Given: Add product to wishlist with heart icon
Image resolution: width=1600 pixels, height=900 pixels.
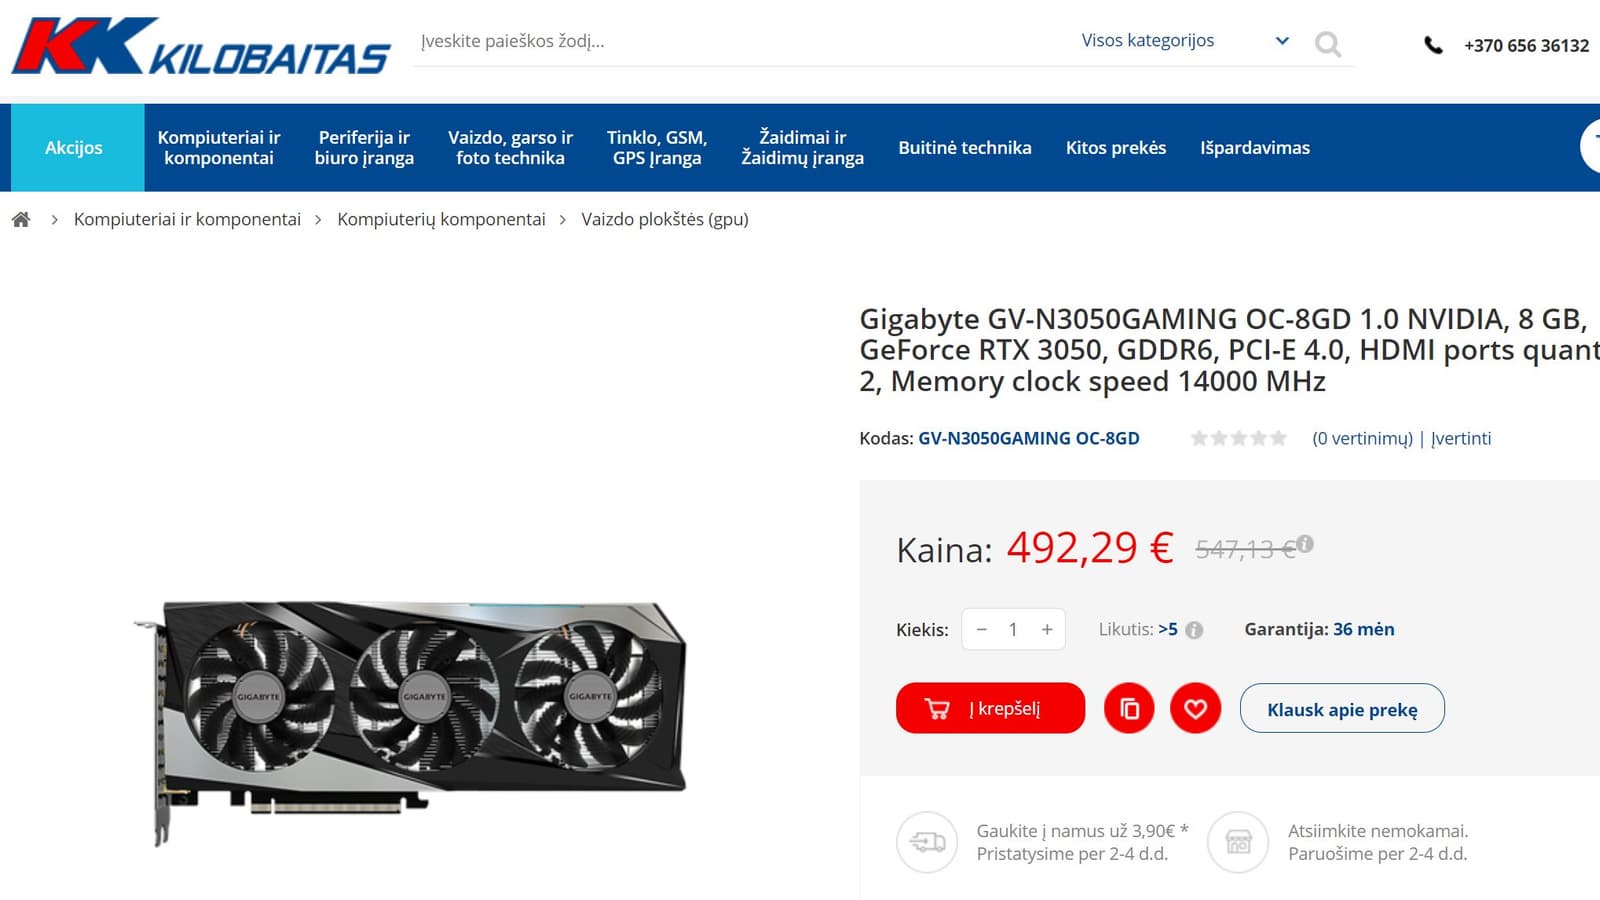Looking at the screenshot, I should (x=1195, y=708).
